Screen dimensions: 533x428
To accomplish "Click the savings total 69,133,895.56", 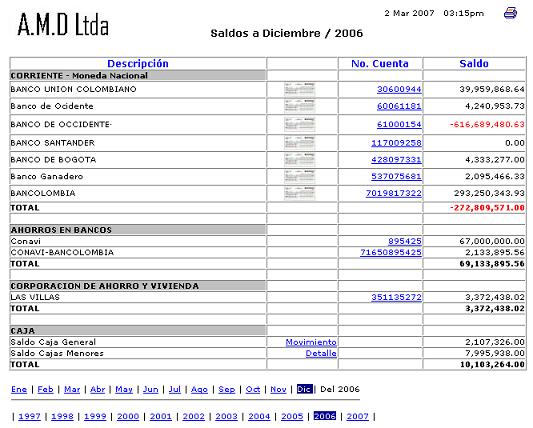I will coord(492,264).
